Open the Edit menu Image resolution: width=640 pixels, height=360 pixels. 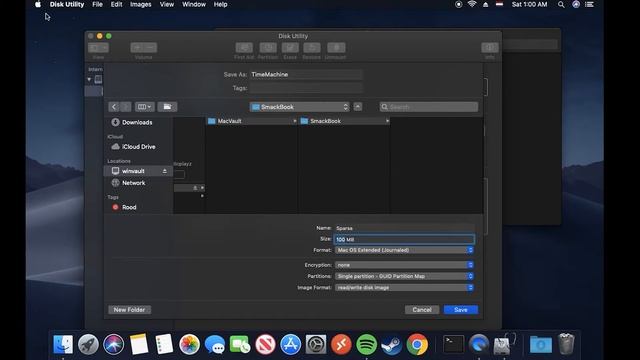116,4
